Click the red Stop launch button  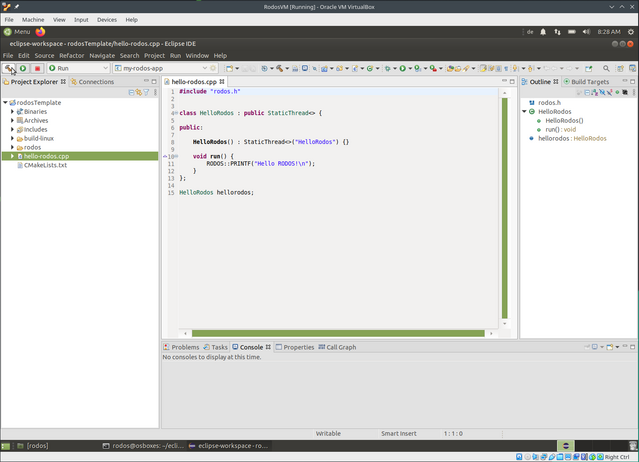(x=37, y=68)
